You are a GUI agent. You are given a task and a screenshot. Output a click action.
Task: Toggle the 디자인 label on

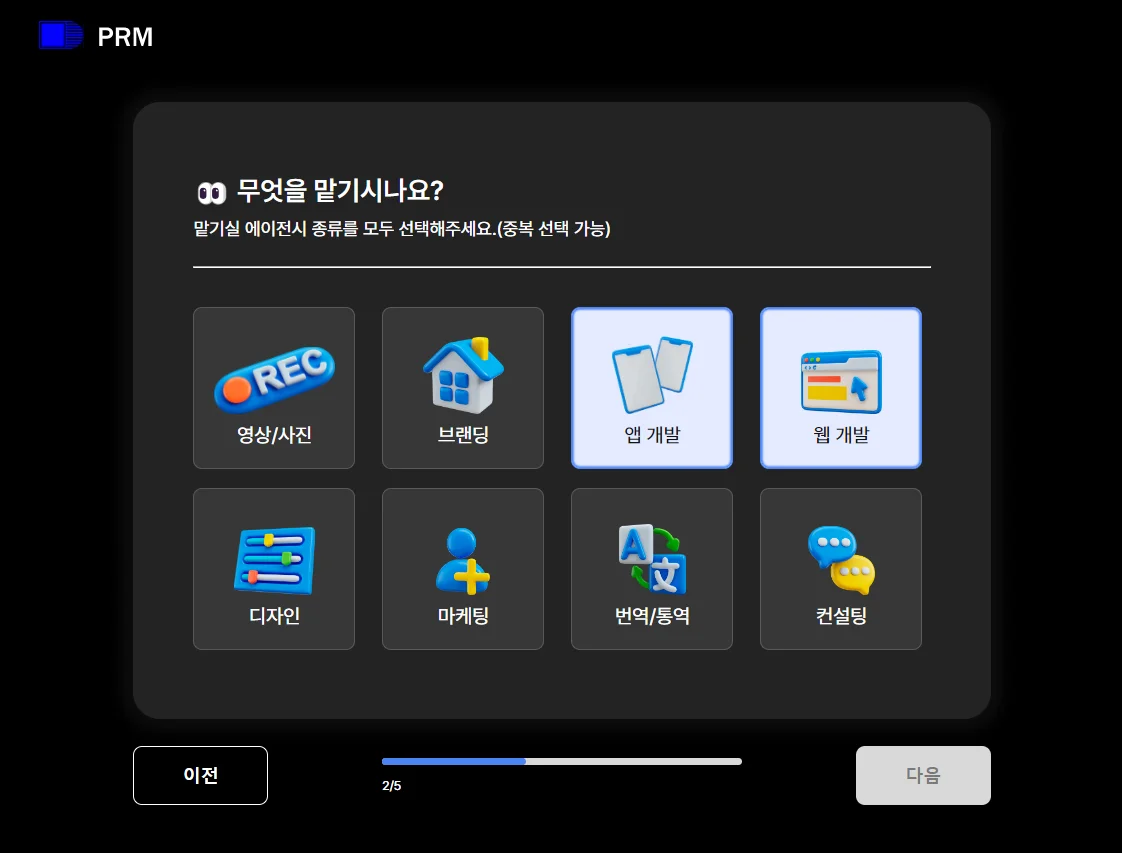point(274,616)
